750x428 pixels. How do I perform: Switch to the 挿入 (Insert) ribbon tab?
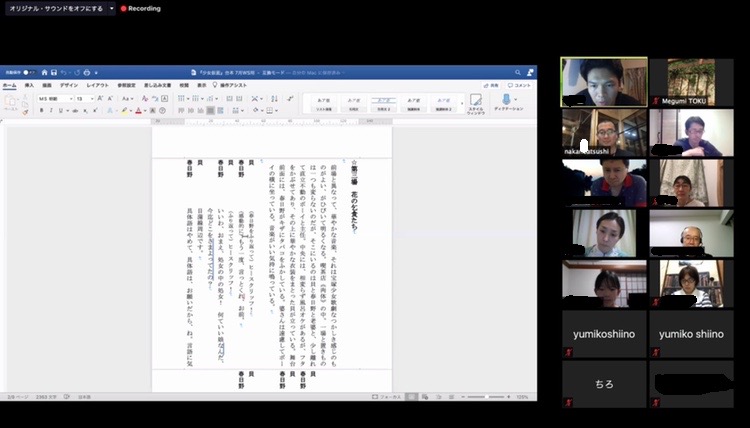29,85
